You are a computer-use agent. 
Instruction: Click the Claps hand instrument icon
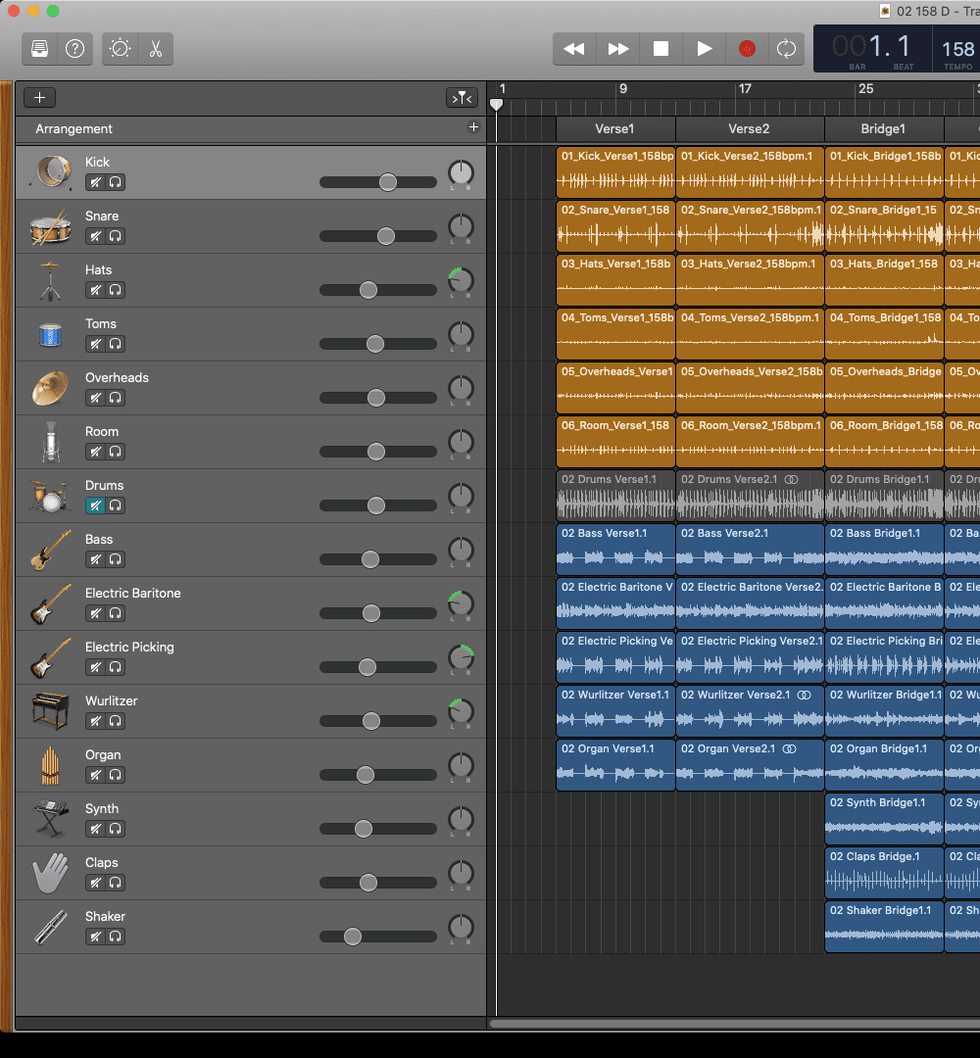click(50, 873)
